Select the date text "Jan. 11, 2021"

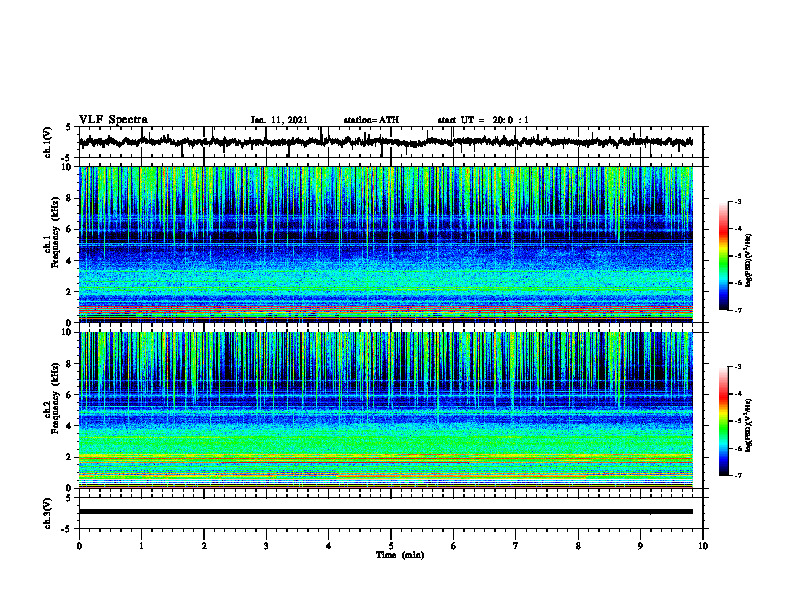click(x=279, y=120)
